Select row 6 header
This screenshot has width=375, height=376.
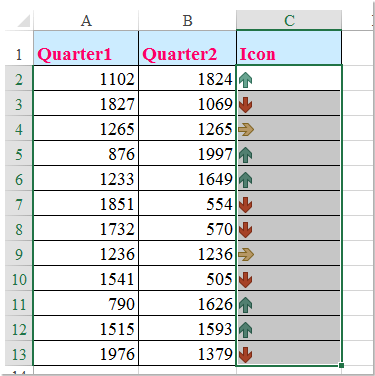(19, 180)
